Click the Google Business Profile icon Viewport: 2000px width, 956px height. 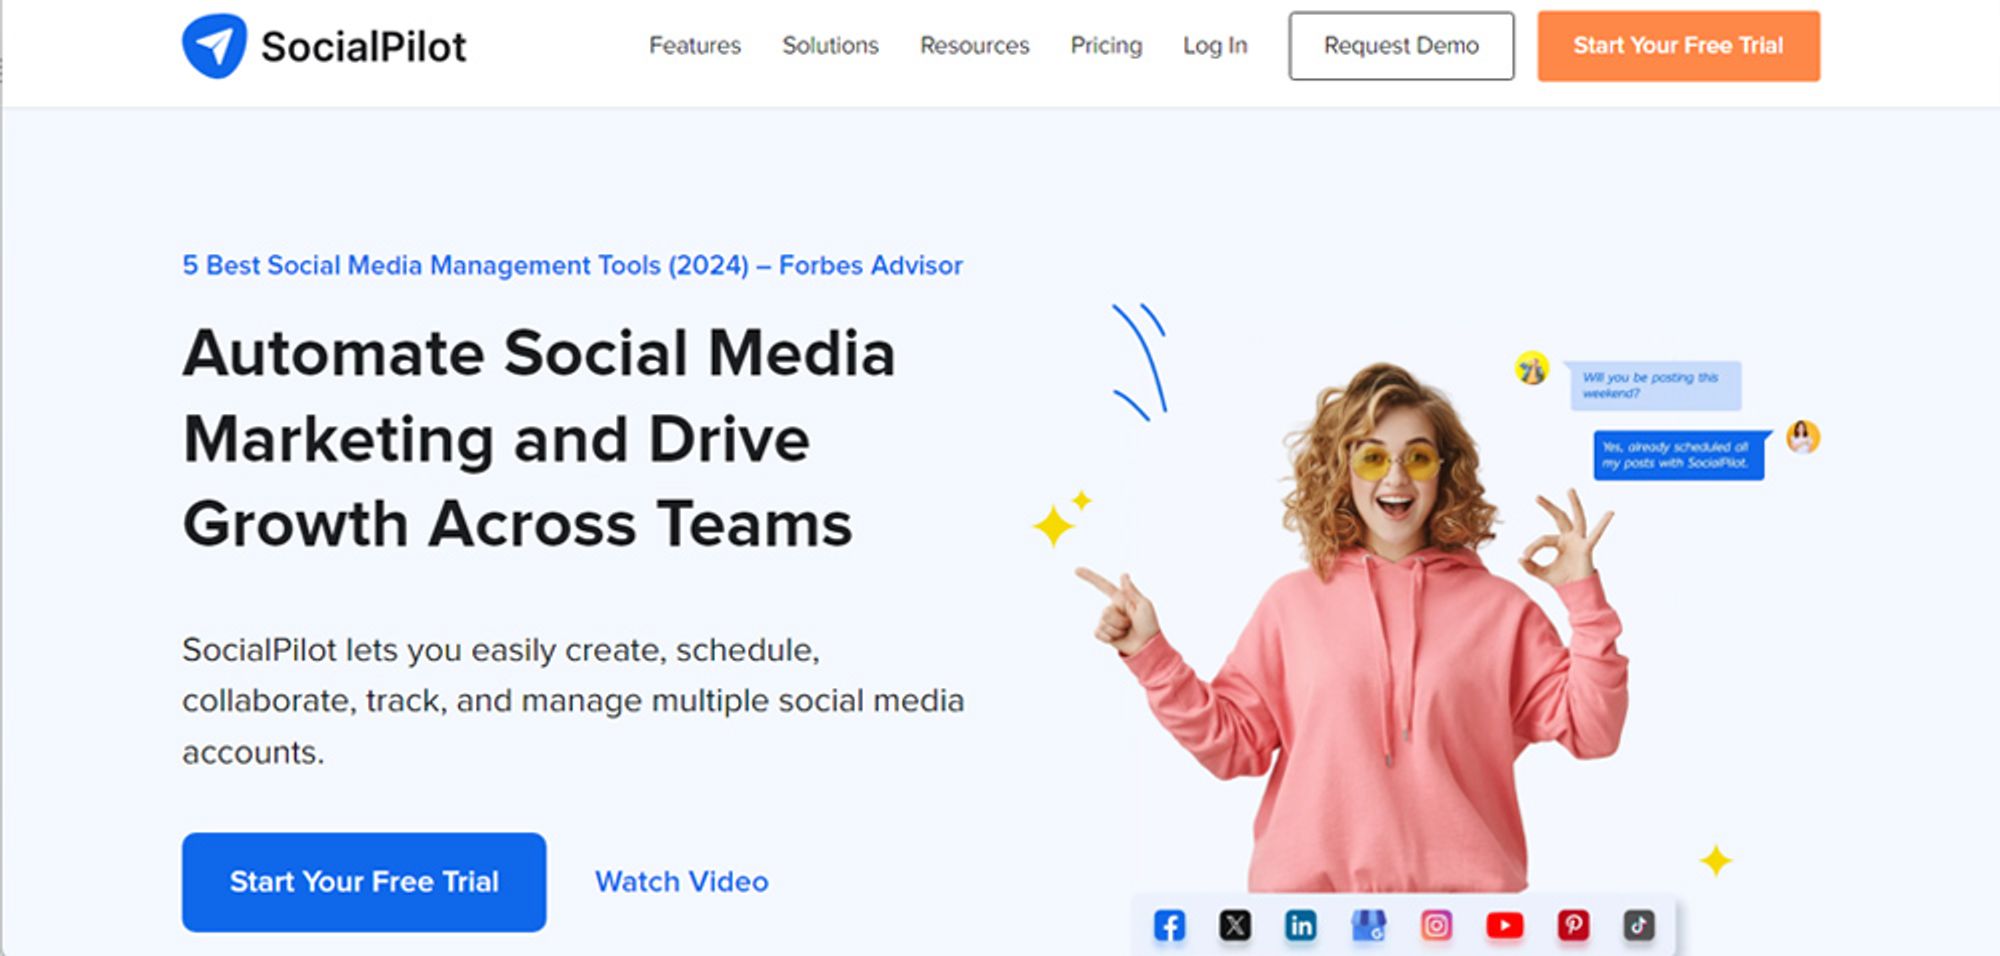[1369, 925]
